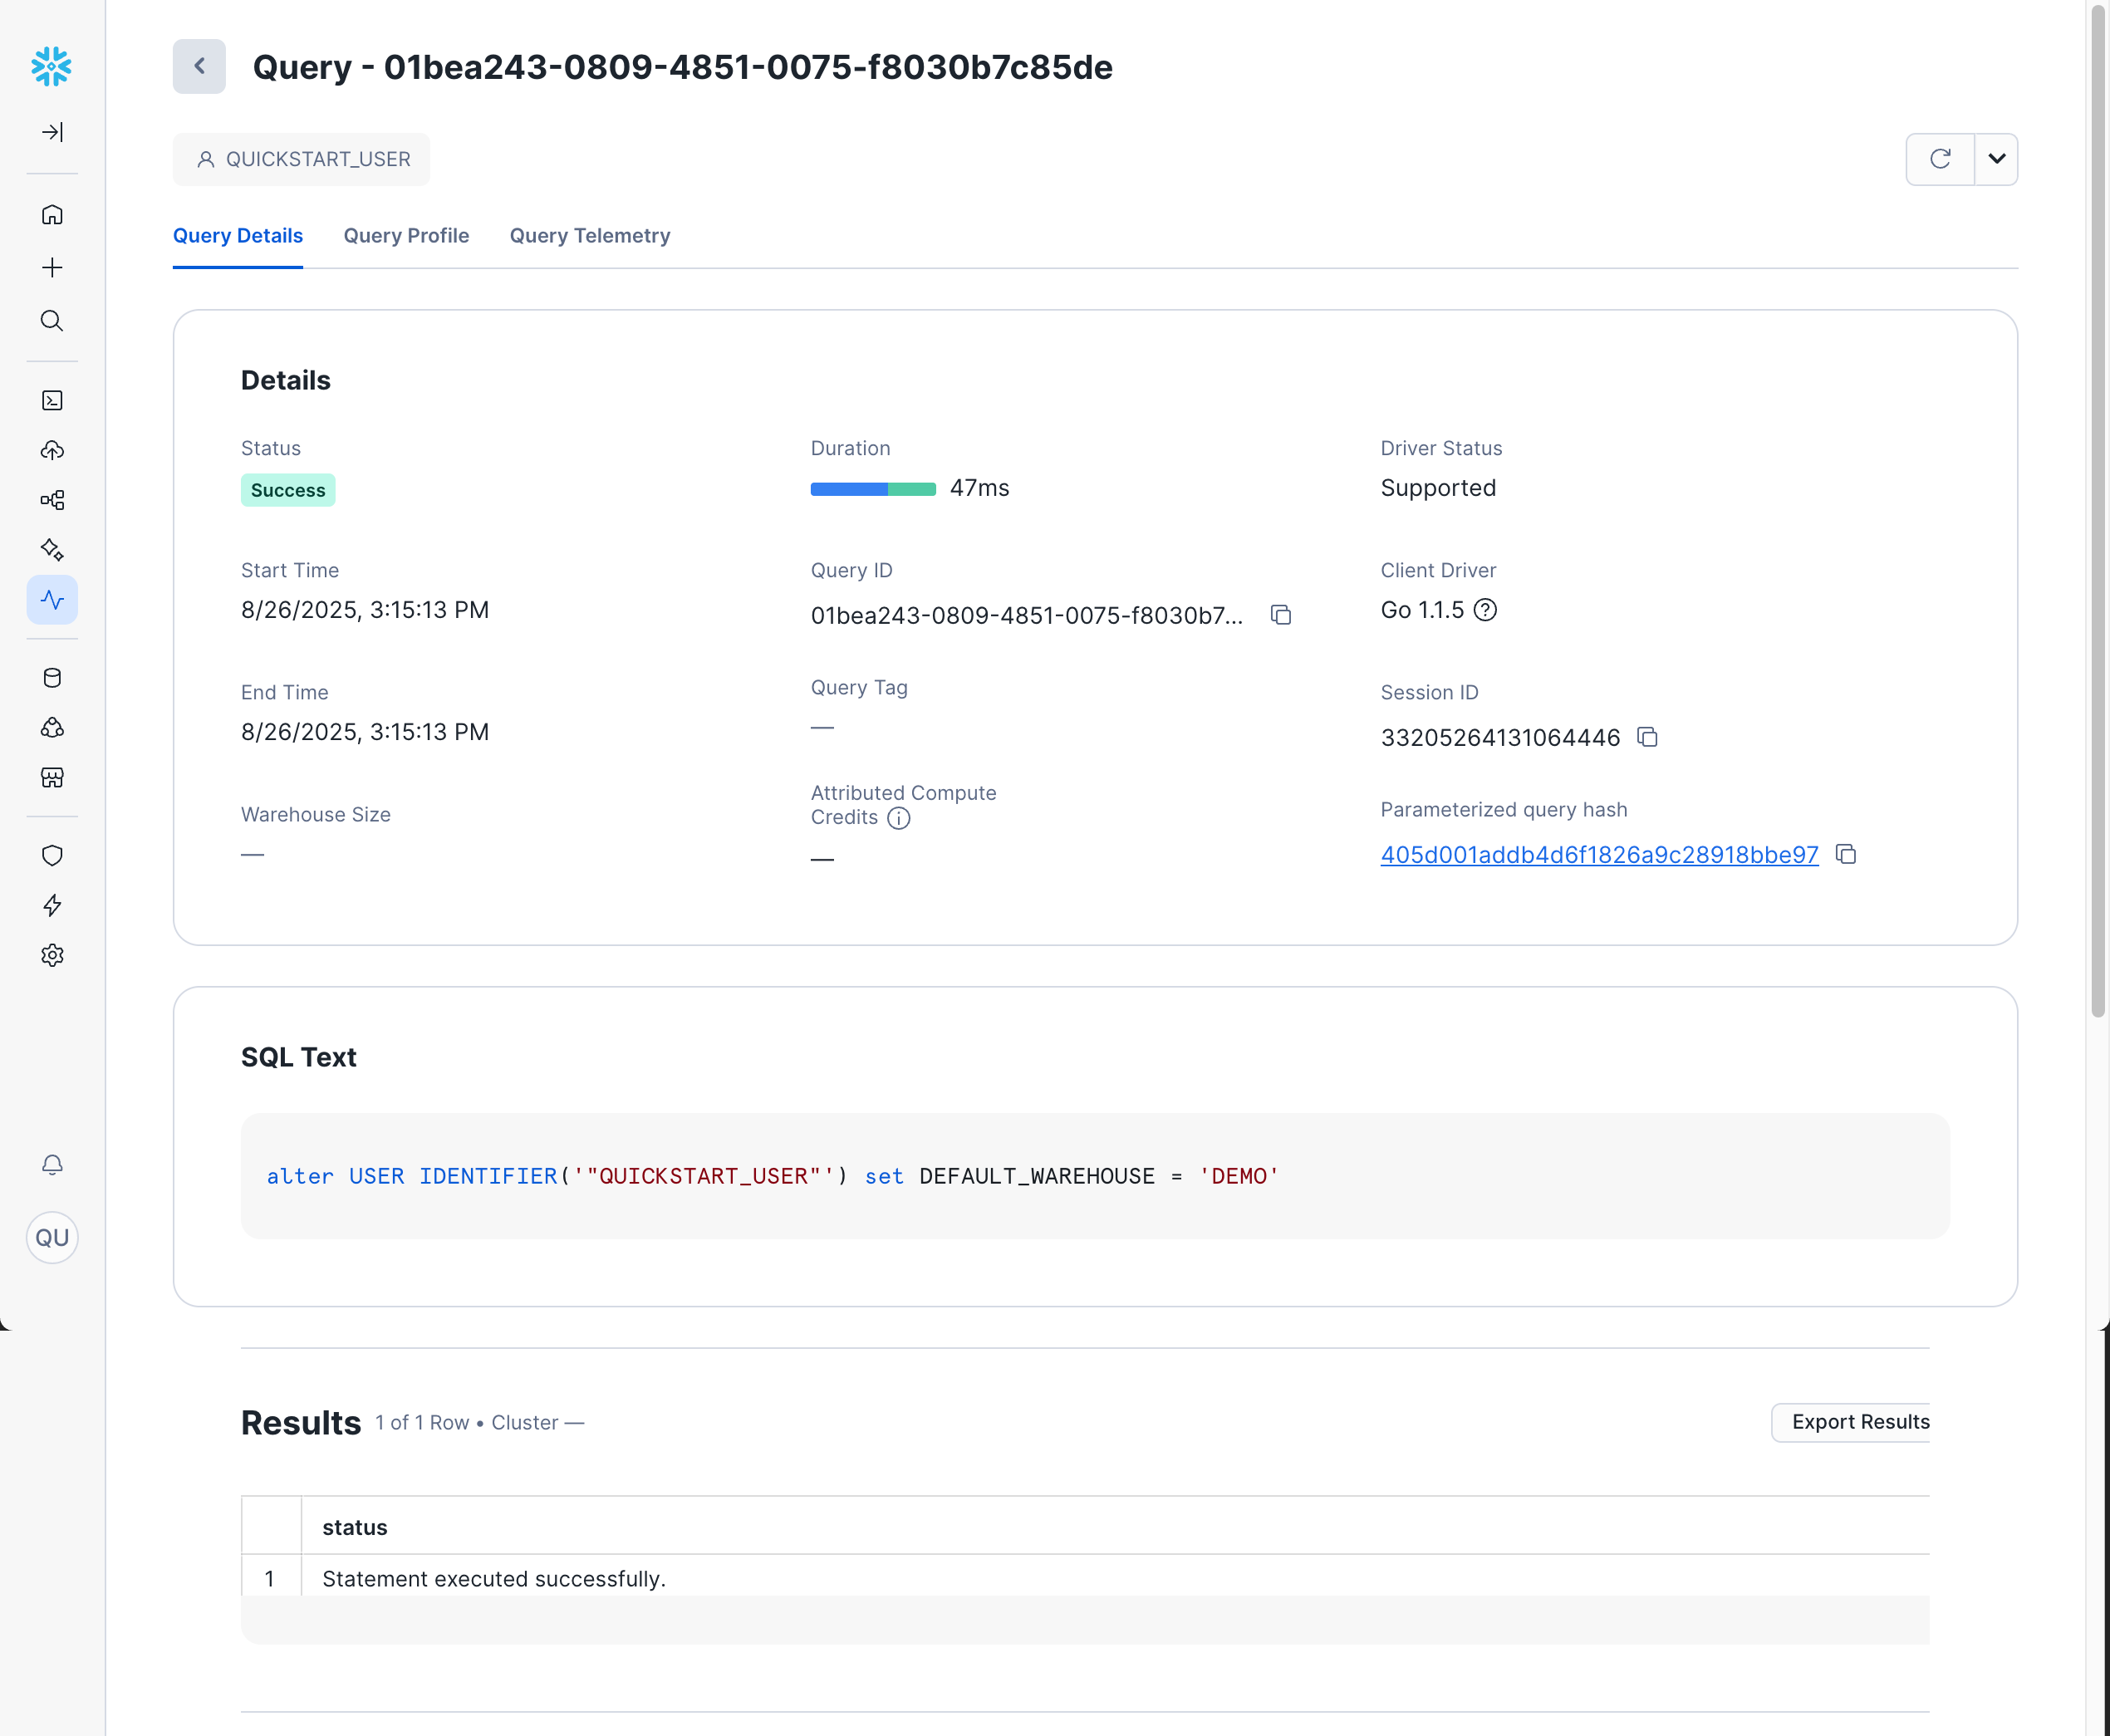The height and width of the screenshot is (1736, 2110).
Task: Open the Marketplace storefront icon
Action: click(x=52, y=778)
